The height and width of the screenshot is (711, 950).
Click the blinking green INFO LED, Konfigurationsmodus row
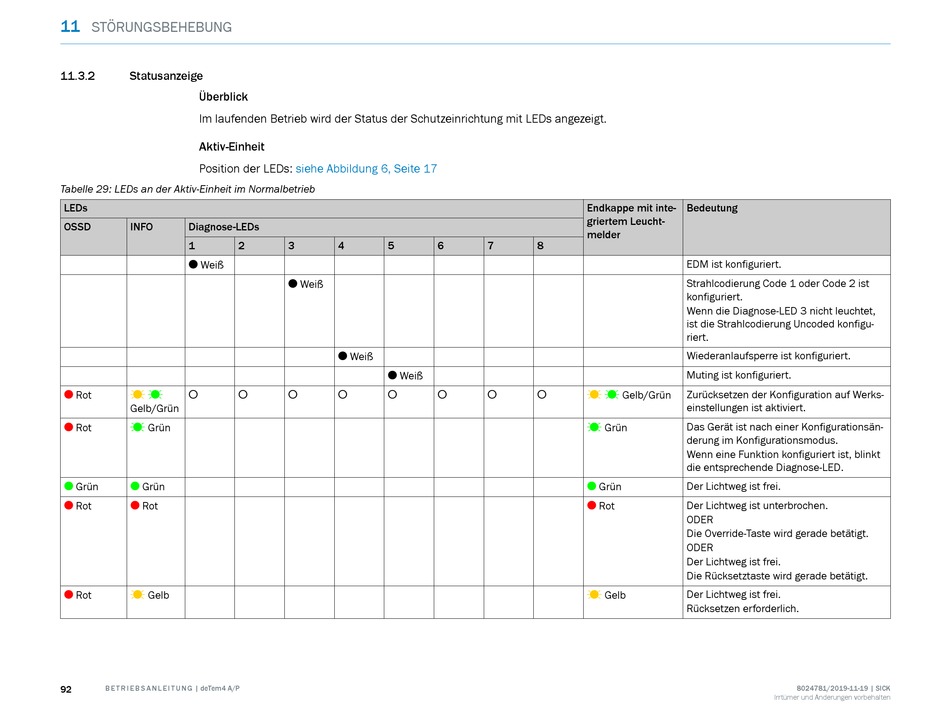(x=138, y=427)
